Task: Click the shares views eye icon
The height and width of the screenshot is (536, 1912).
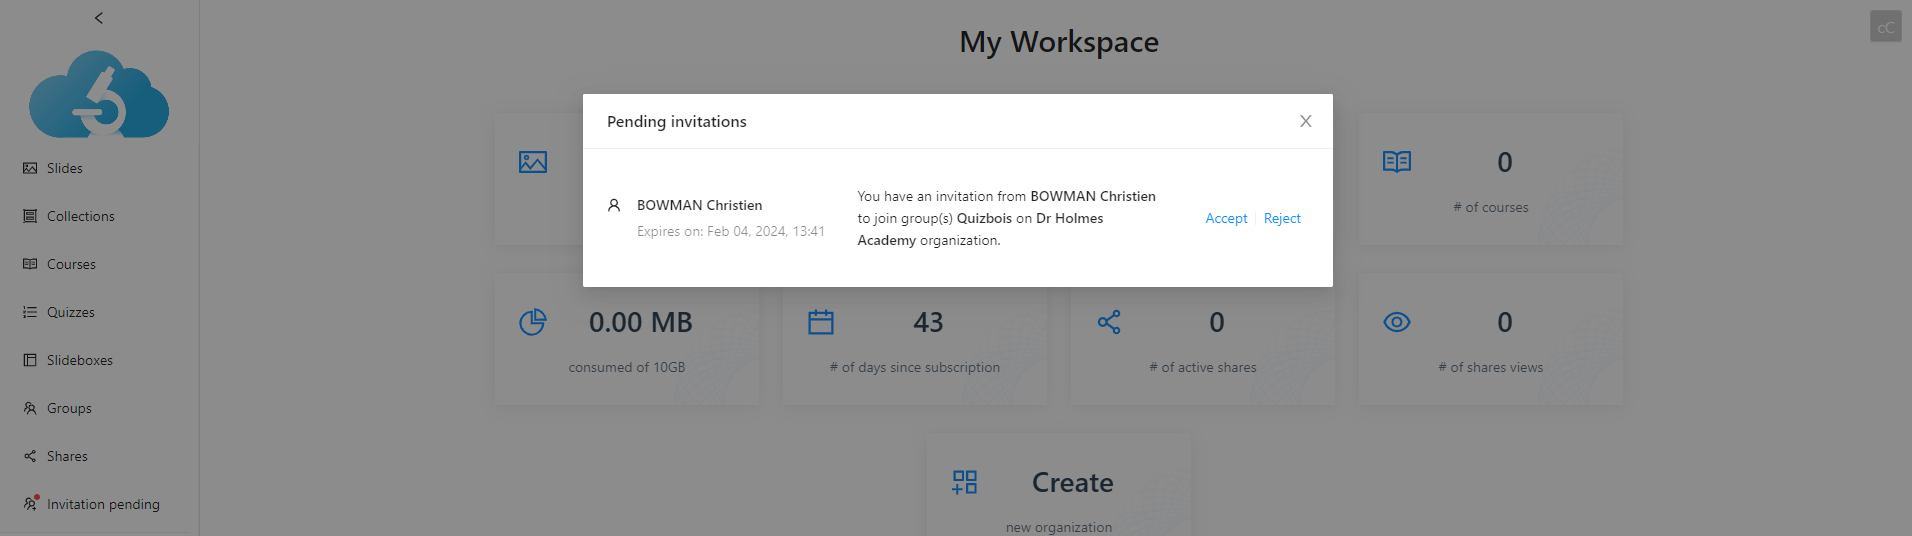Action: coord(1396,322)
